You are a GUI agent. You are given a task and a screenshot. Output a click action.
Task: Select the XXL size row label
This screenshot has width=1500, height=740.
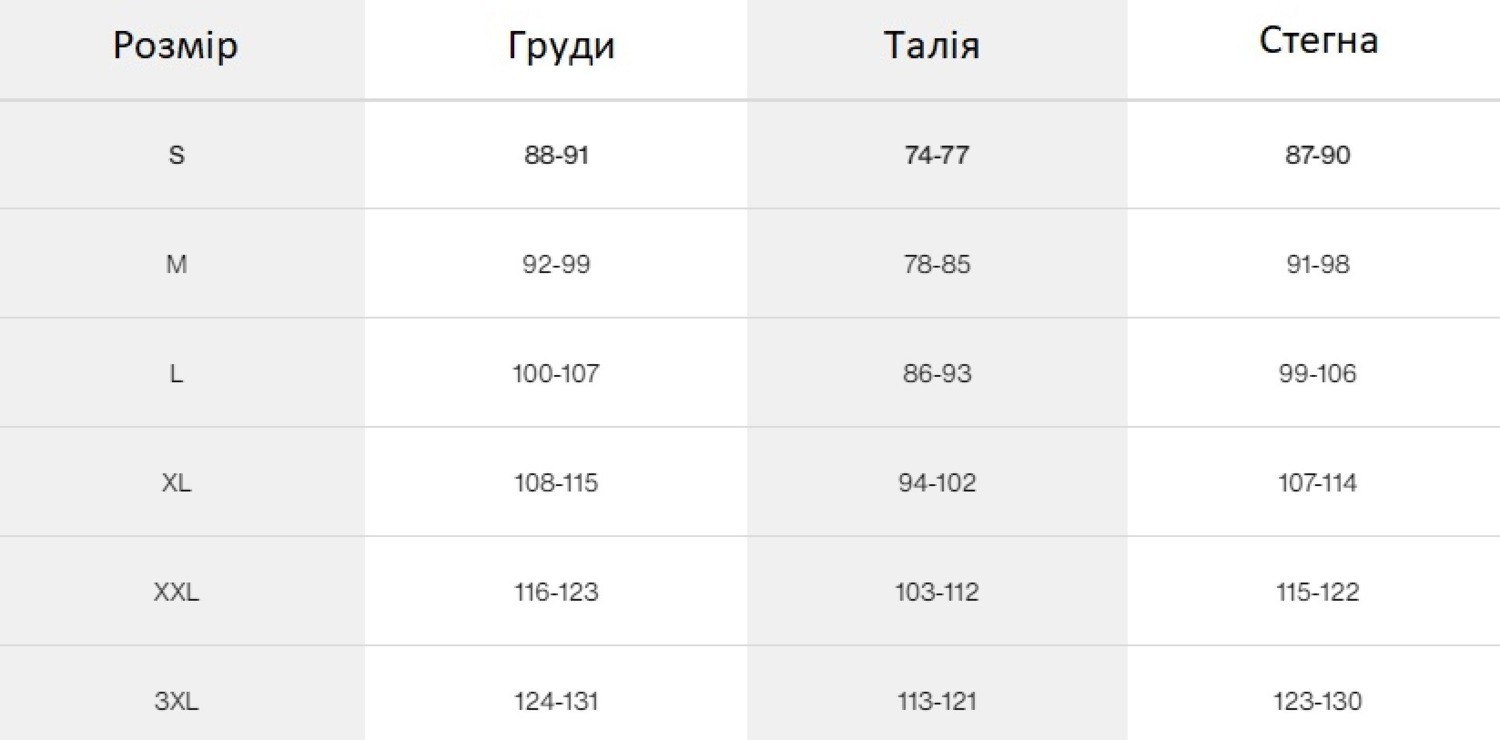(177, 592)
